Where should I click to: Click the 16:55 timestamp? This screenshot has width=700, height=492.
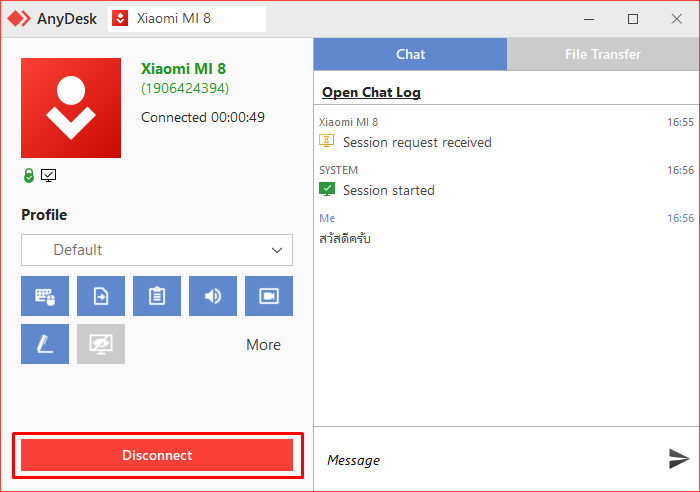click(x=680, y=122)
